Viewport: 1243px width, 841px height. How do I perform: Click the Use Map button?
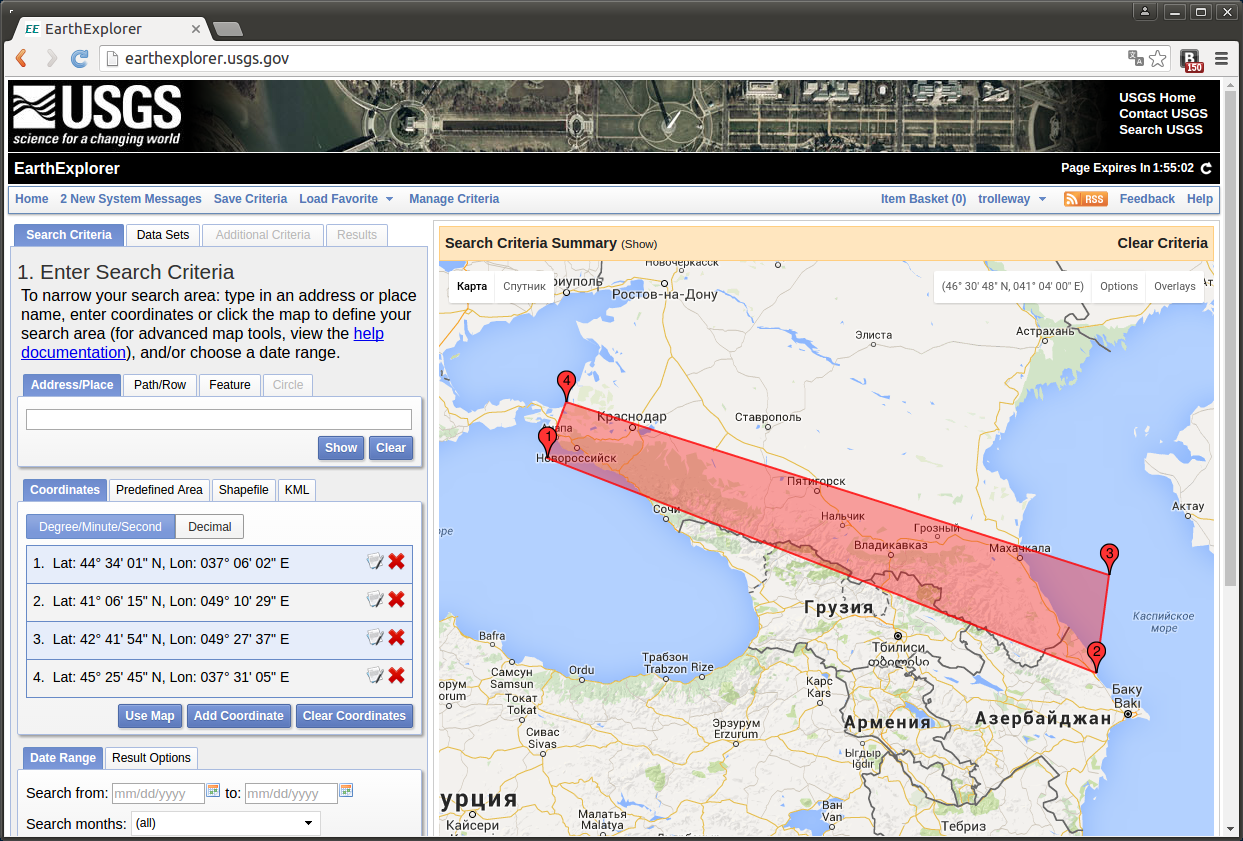150,716
